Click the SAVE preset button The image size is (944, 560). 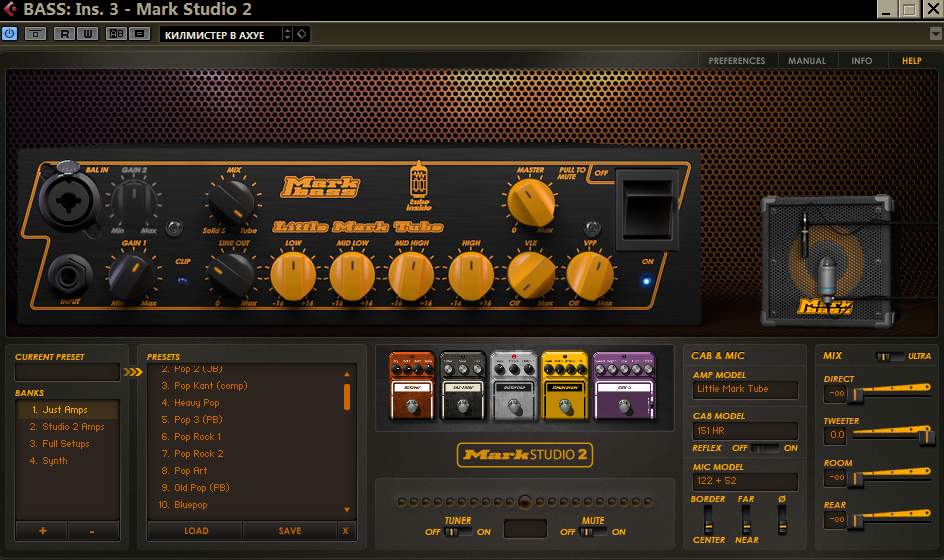(x=290, y=530)
